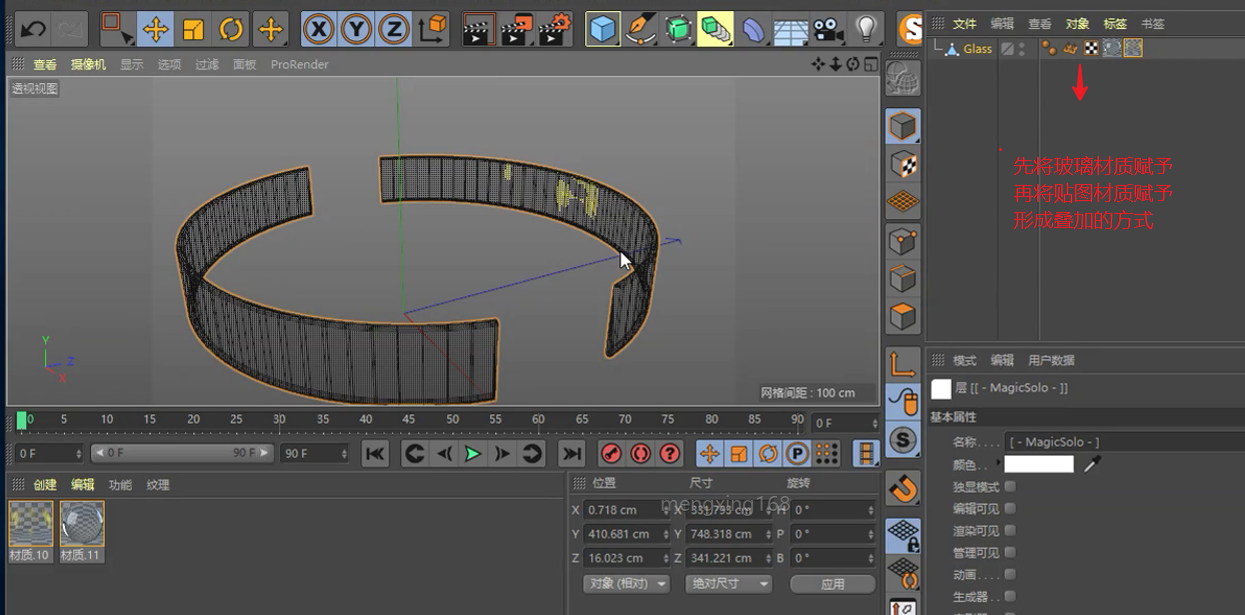Click the Undo arrow icon
Screen dimensions: 1245x615
point(33,29)
